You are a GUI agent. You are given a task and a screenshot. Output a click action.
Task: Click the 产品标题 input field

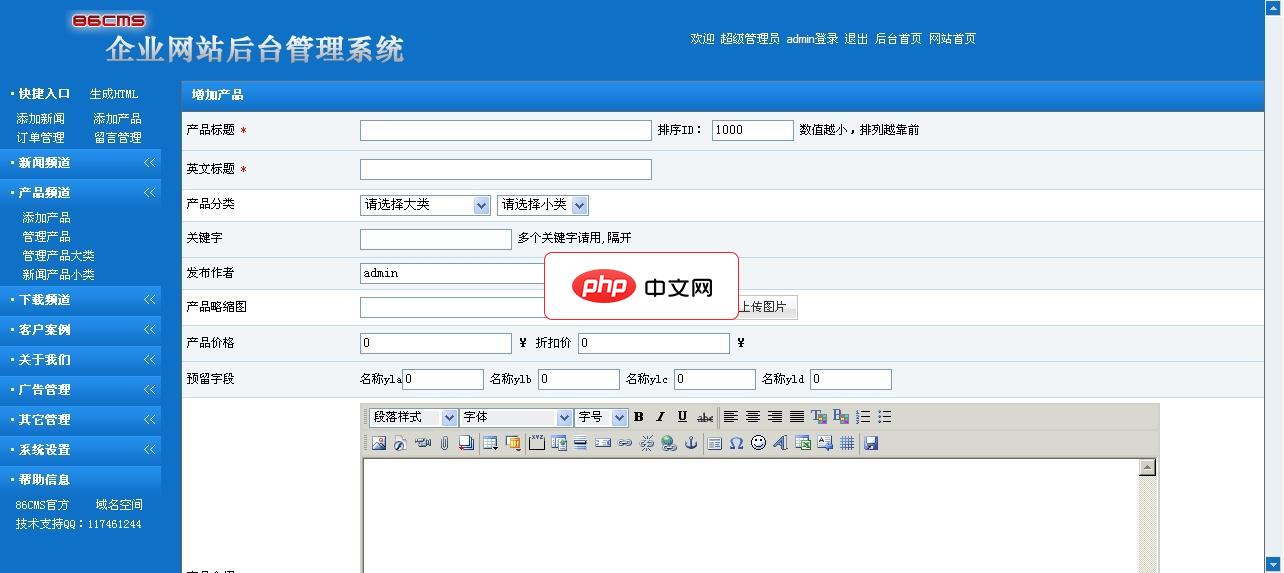(x=505, y=131)
